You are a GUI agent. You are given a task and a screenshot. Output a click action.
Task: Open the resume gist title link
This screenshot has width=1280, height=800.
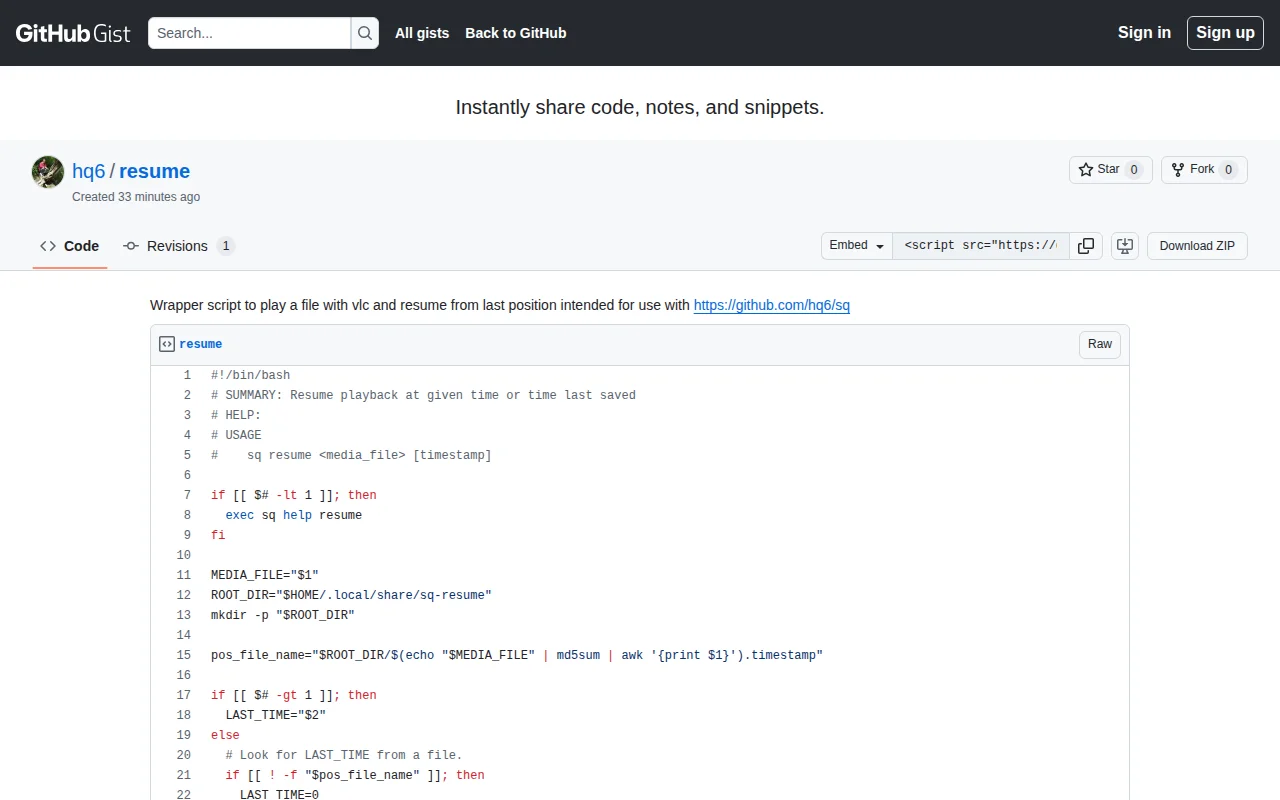154,171
